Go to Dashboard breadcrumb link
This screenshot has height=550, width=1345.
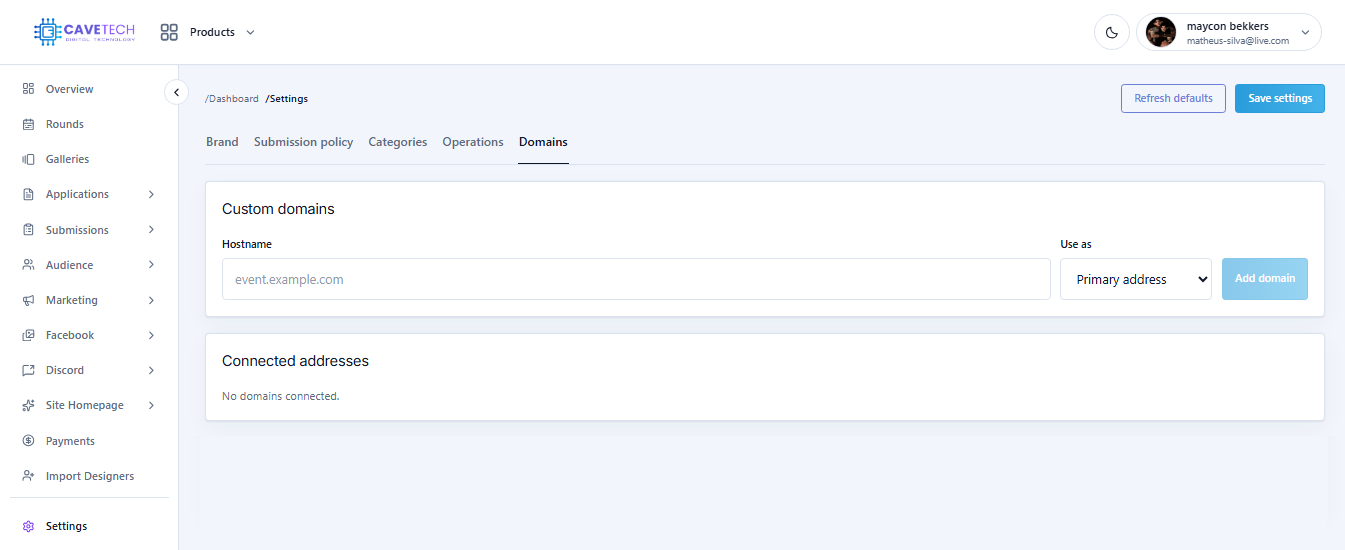(x=232, y=99)
